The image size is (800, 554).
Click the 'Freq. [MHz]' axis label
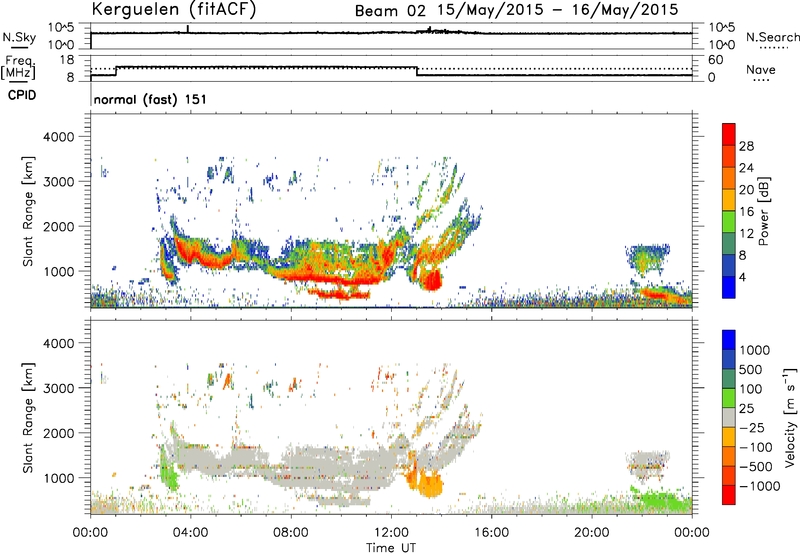click(18, 67)
